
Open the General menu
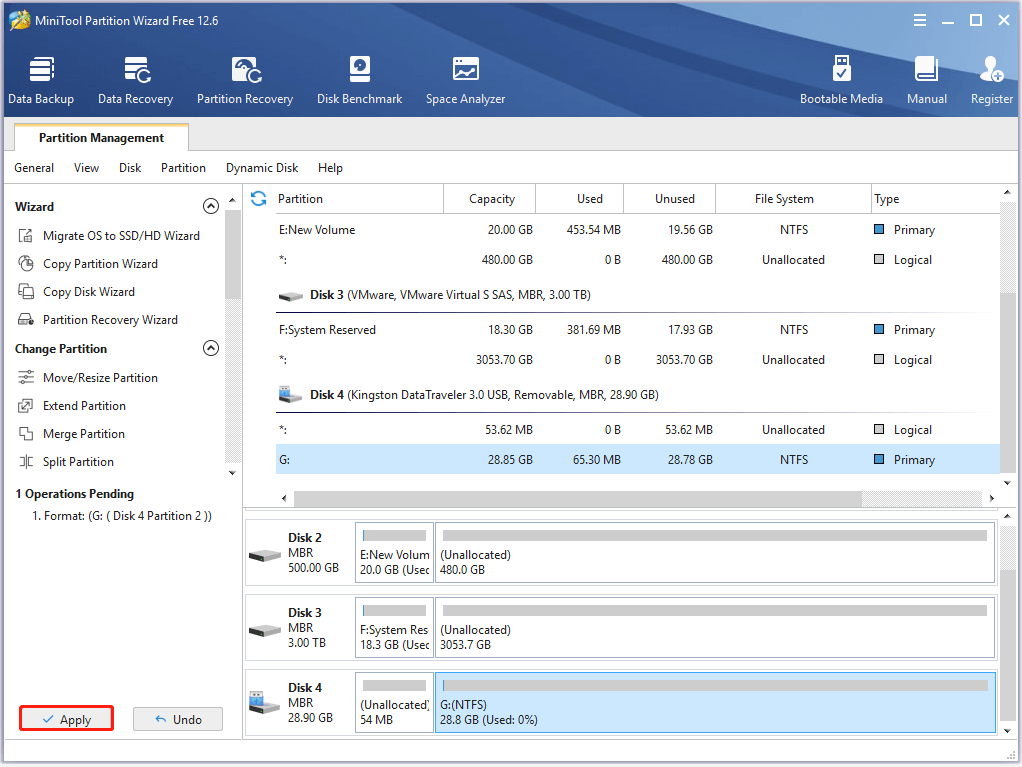[x=34, y=167]
